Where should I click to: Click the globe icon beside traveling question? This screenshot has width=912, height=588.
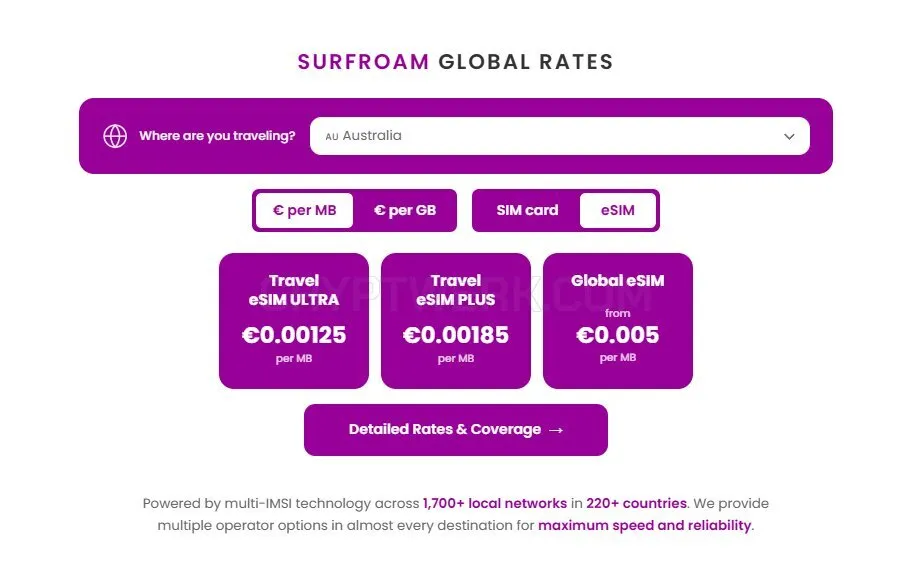(115, 136)
